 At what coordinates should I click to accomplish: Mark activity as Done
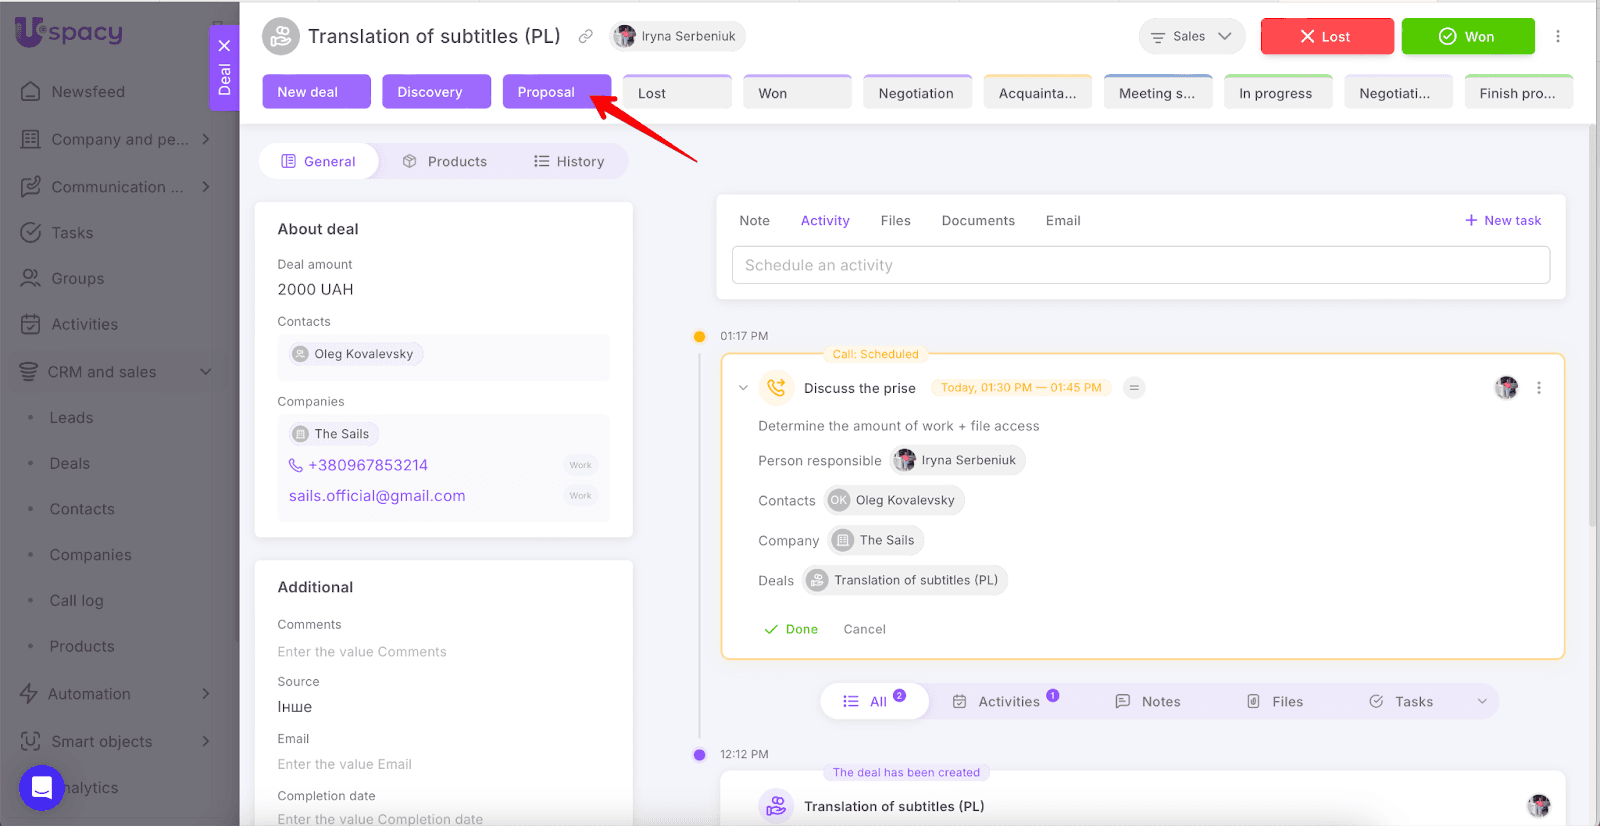click(x=791, y=629)
